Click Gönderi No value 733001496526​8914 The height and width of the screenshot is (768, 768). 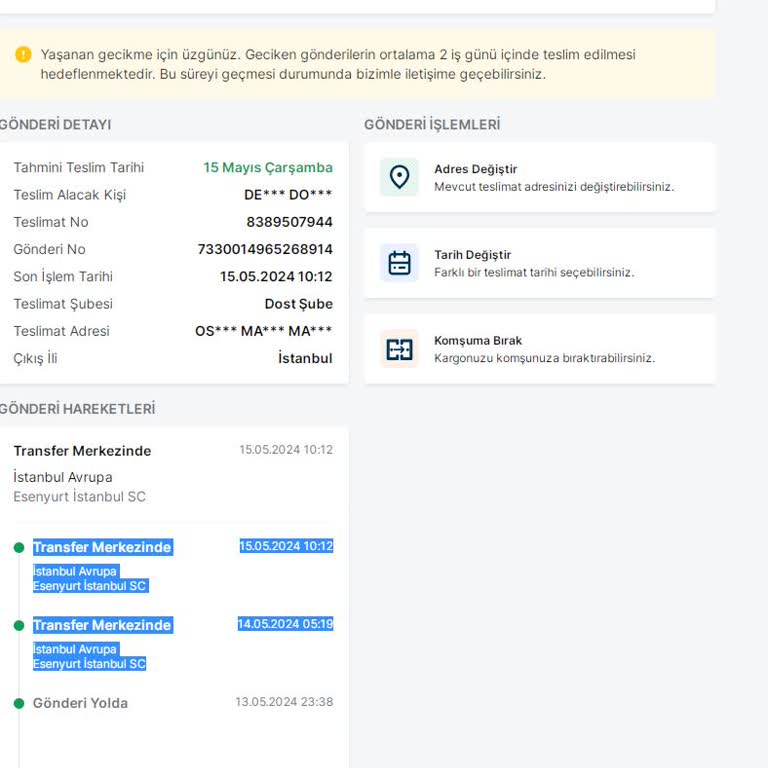265,249
